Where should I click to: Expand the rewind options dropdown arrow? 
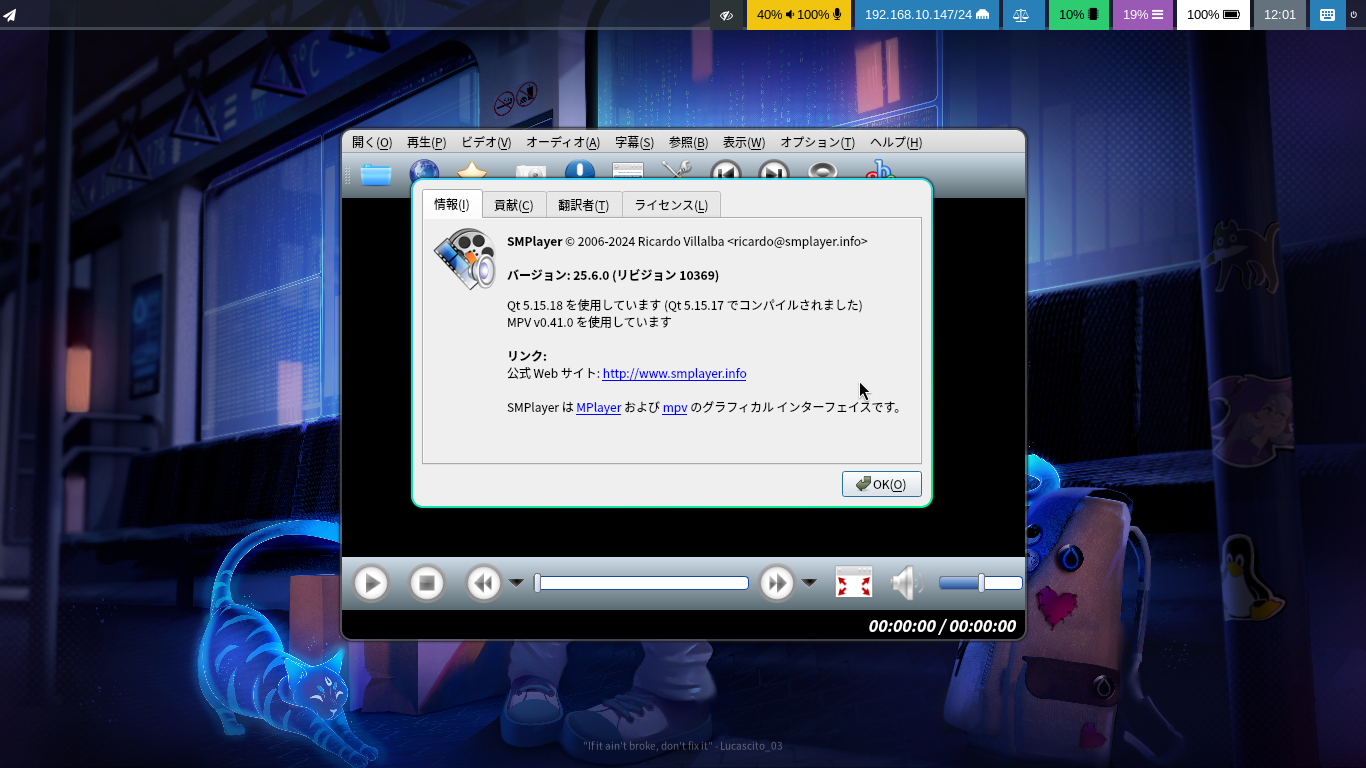click(516, 583)
